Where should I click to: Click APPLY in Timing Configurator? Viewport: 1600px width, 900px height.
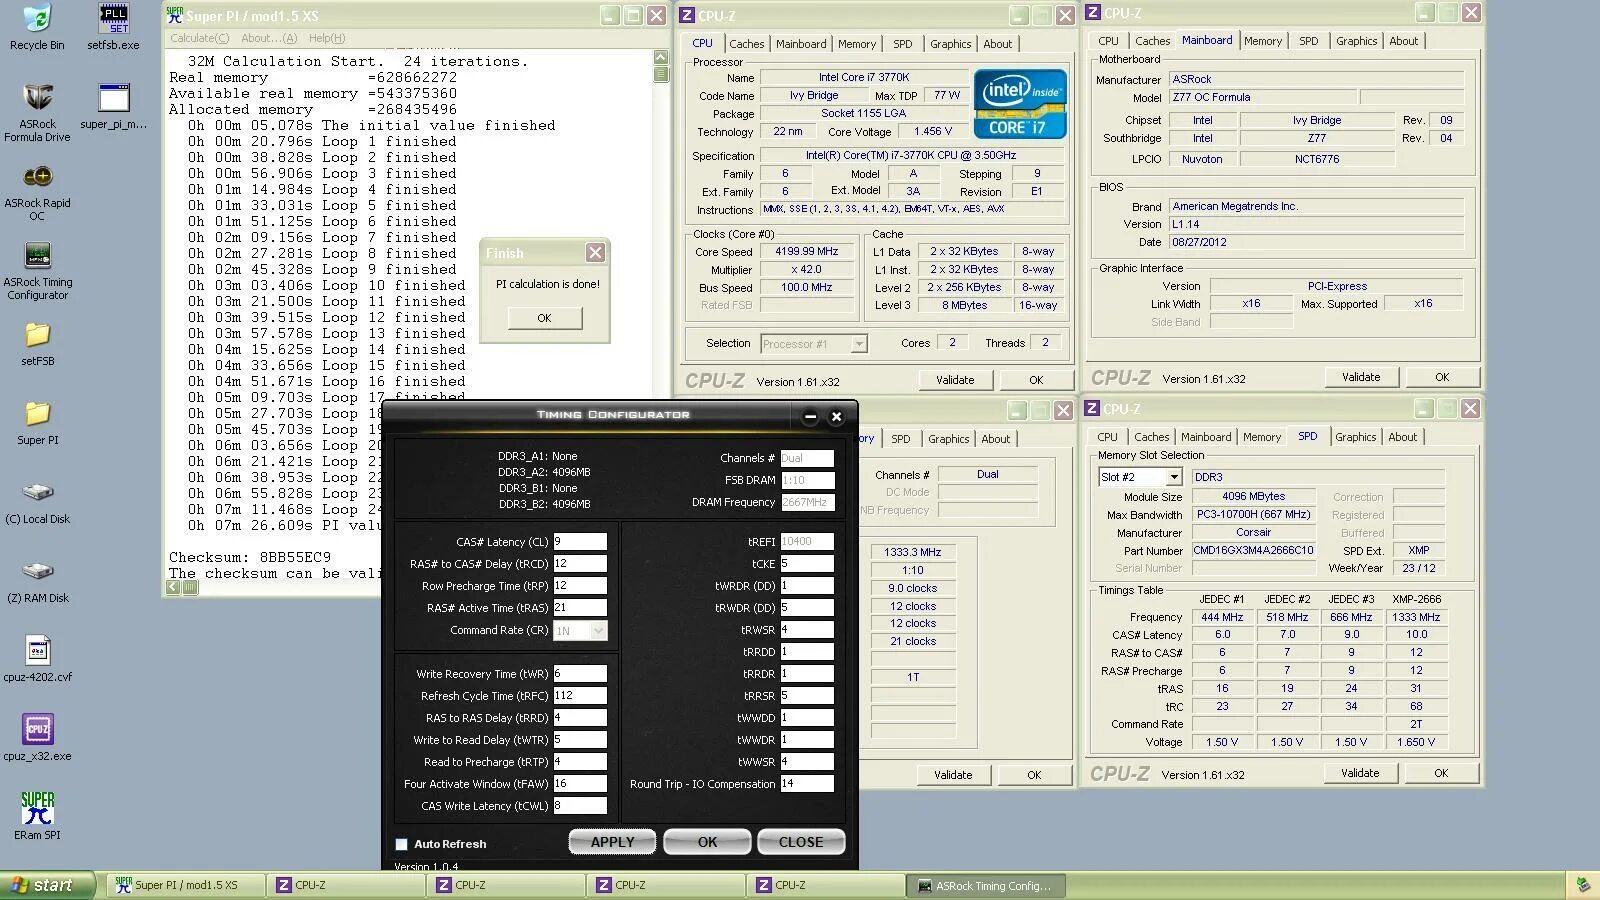(x=613, y=842)
